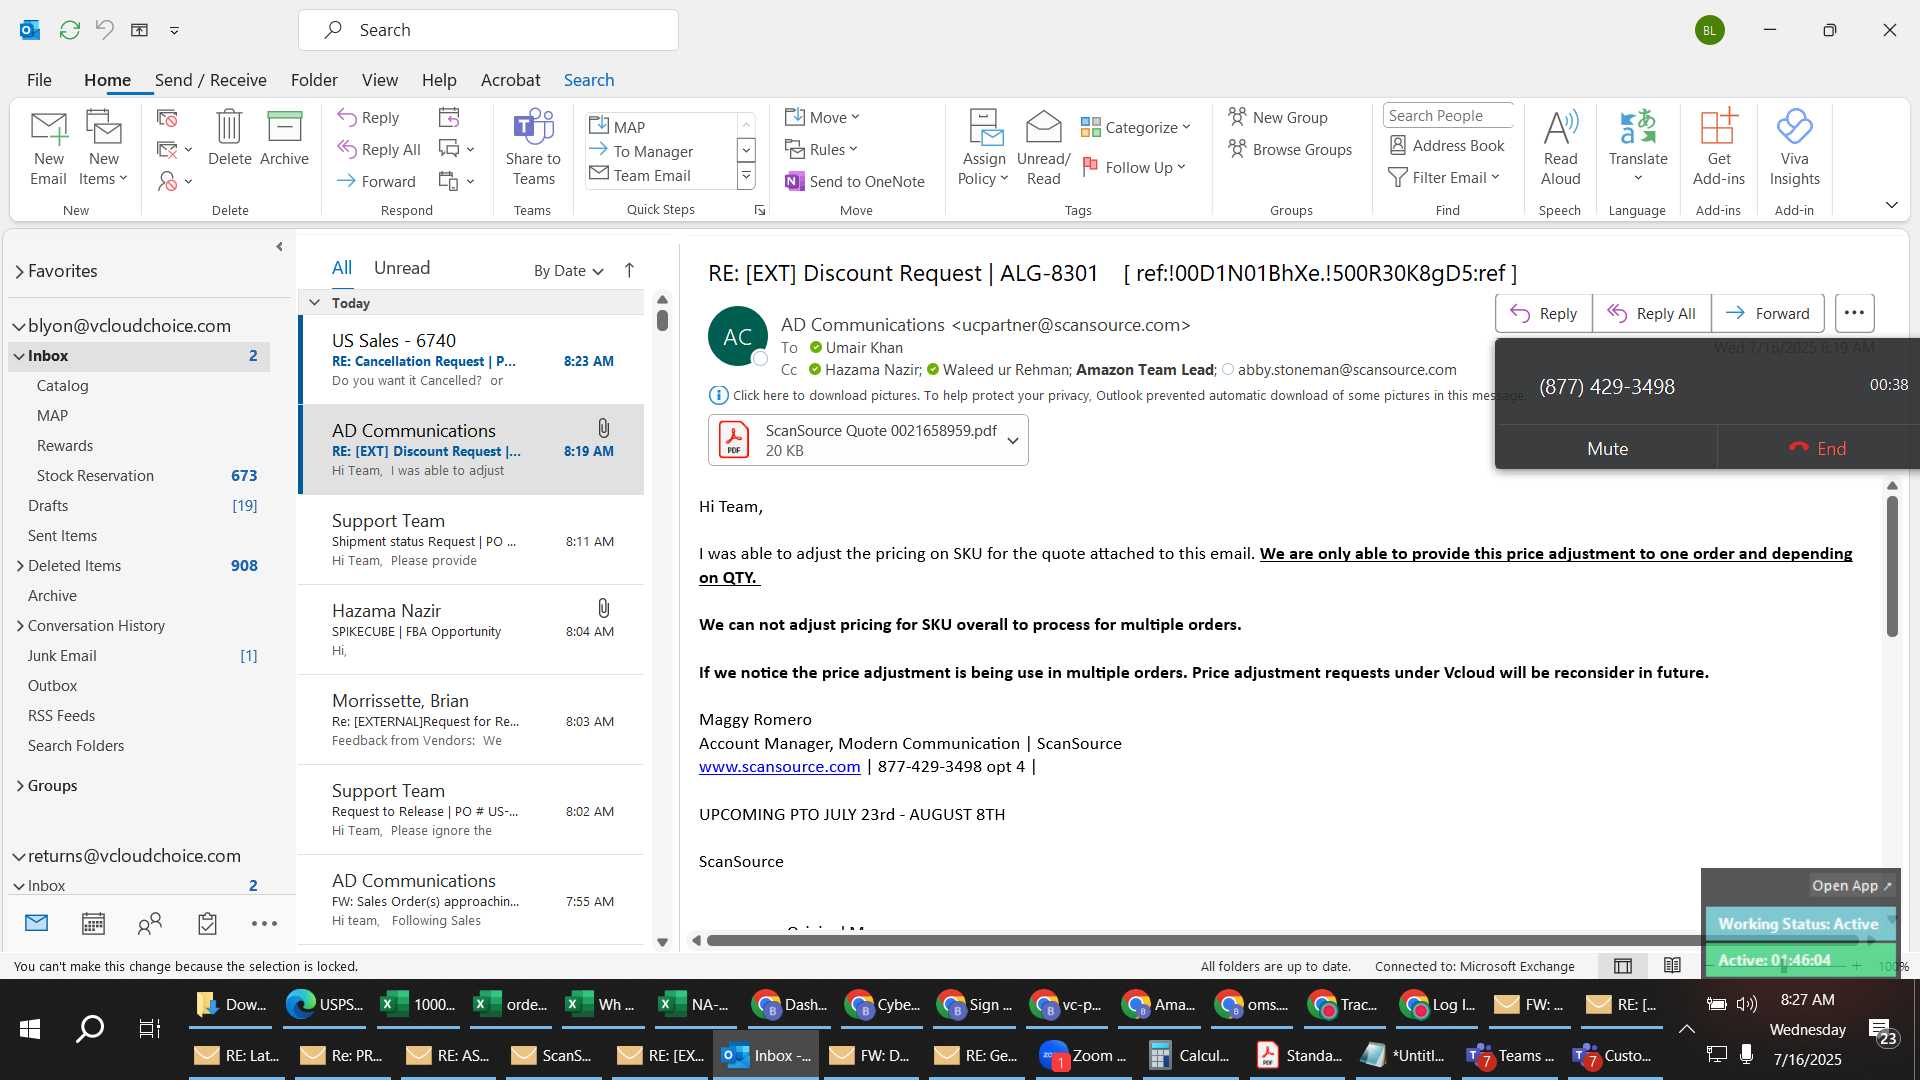The width and height of the screenshot is (1920, 1080).
Task: Open the People view in navigation bar
Action: 150,923
